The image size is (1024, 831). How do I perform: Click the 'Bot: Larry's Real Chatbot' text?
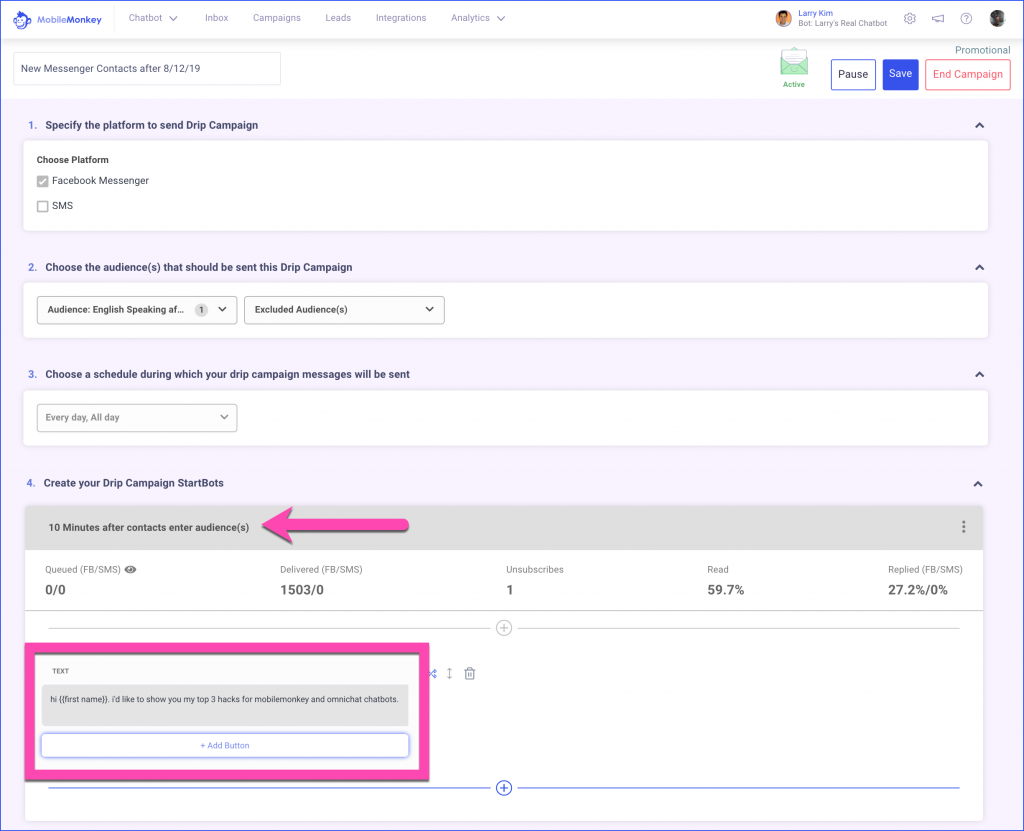pyautogui.click(x=842, y=24)
